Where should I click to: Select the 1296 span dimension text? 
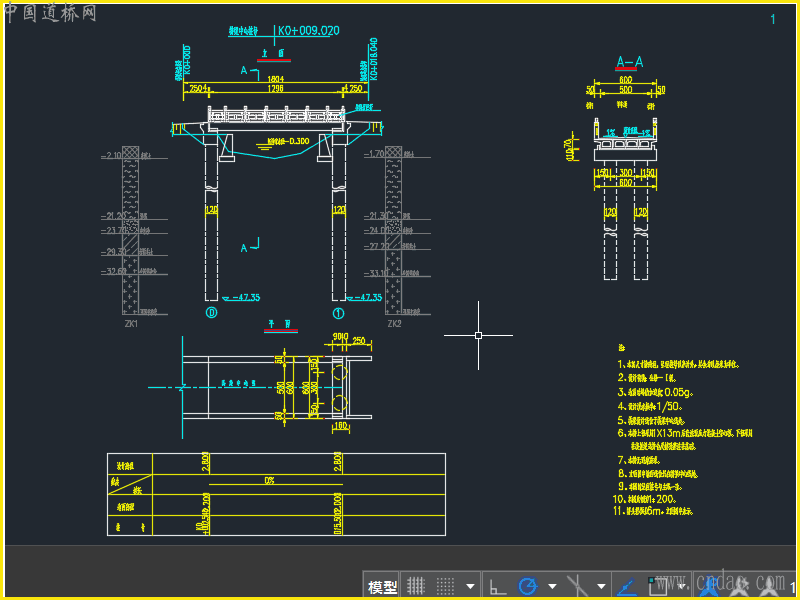tap(275, 89)
